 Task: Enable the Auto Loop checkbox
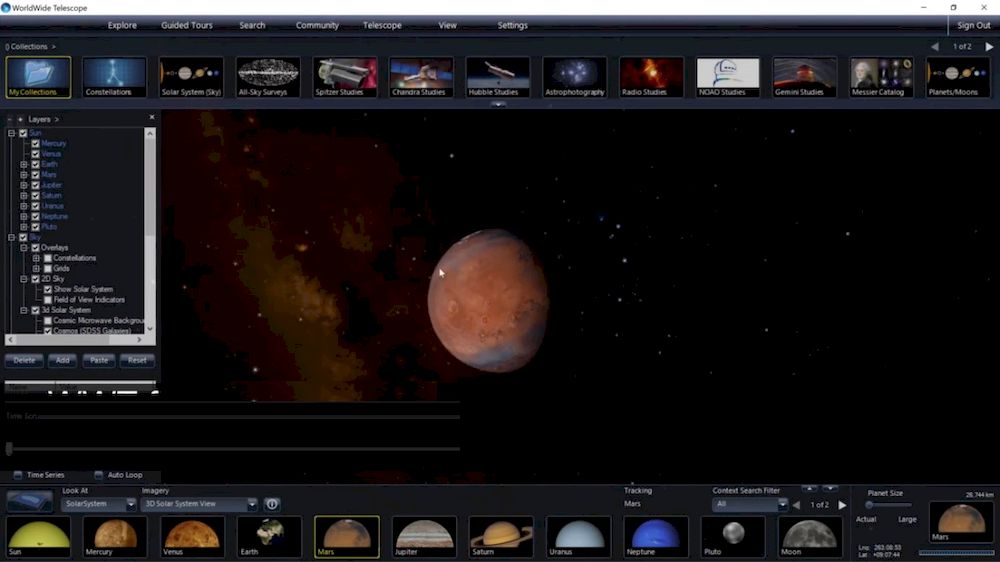(x=98, y=475)
